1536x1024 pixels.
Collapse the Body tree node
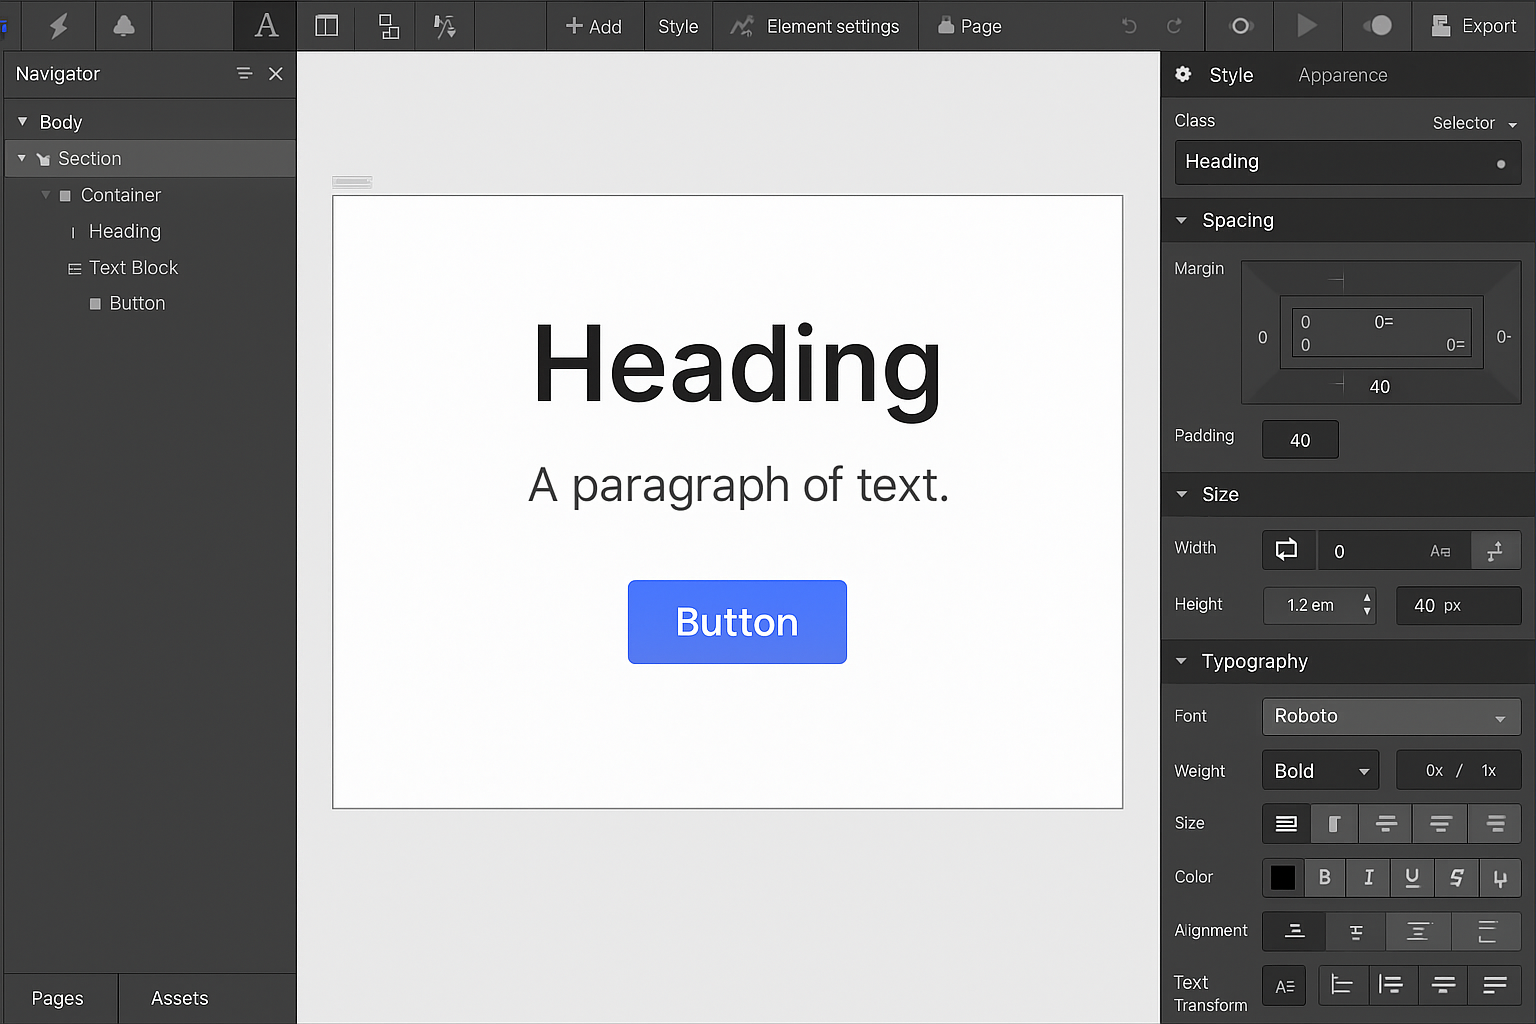tap(22, 121)
